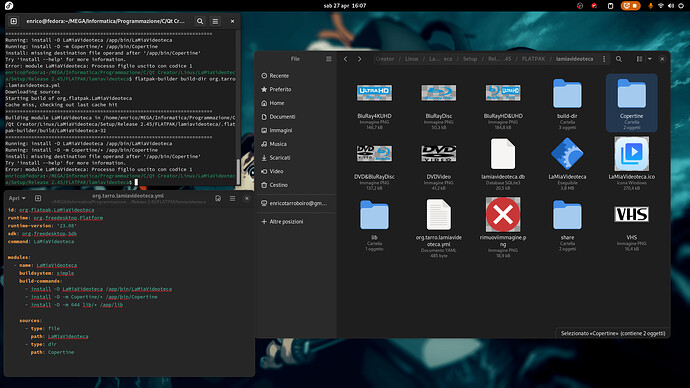The height and width of the screenshot is (388, 690).
Task: Open the LaMiaVideoteca executable icon
Action: coord(567,154)
